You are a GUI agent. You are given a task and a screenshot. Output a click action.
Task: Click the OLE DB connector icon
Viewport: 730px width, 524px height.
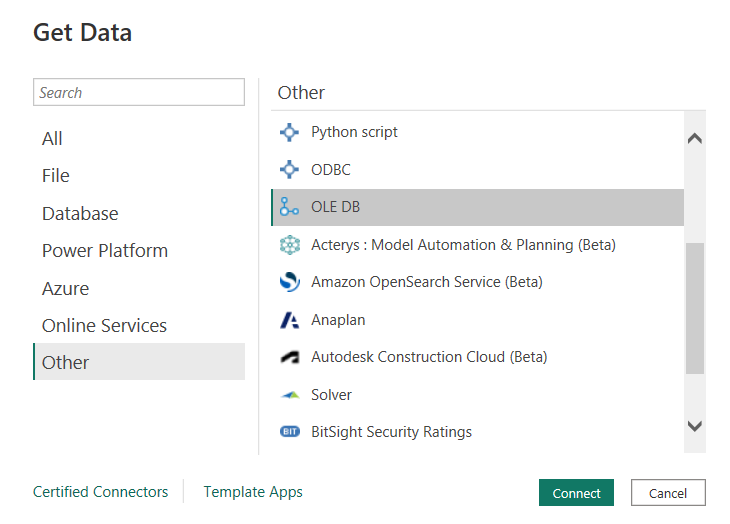290,207
